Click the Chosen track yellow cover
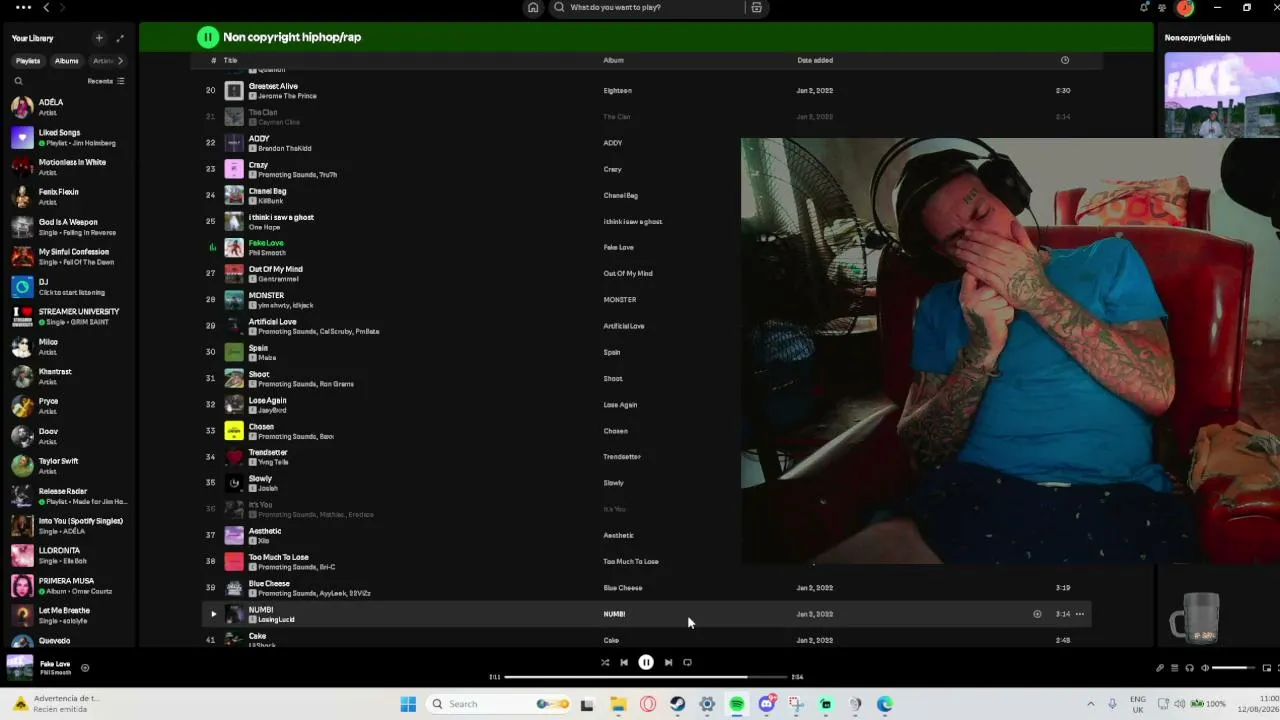 234,430
